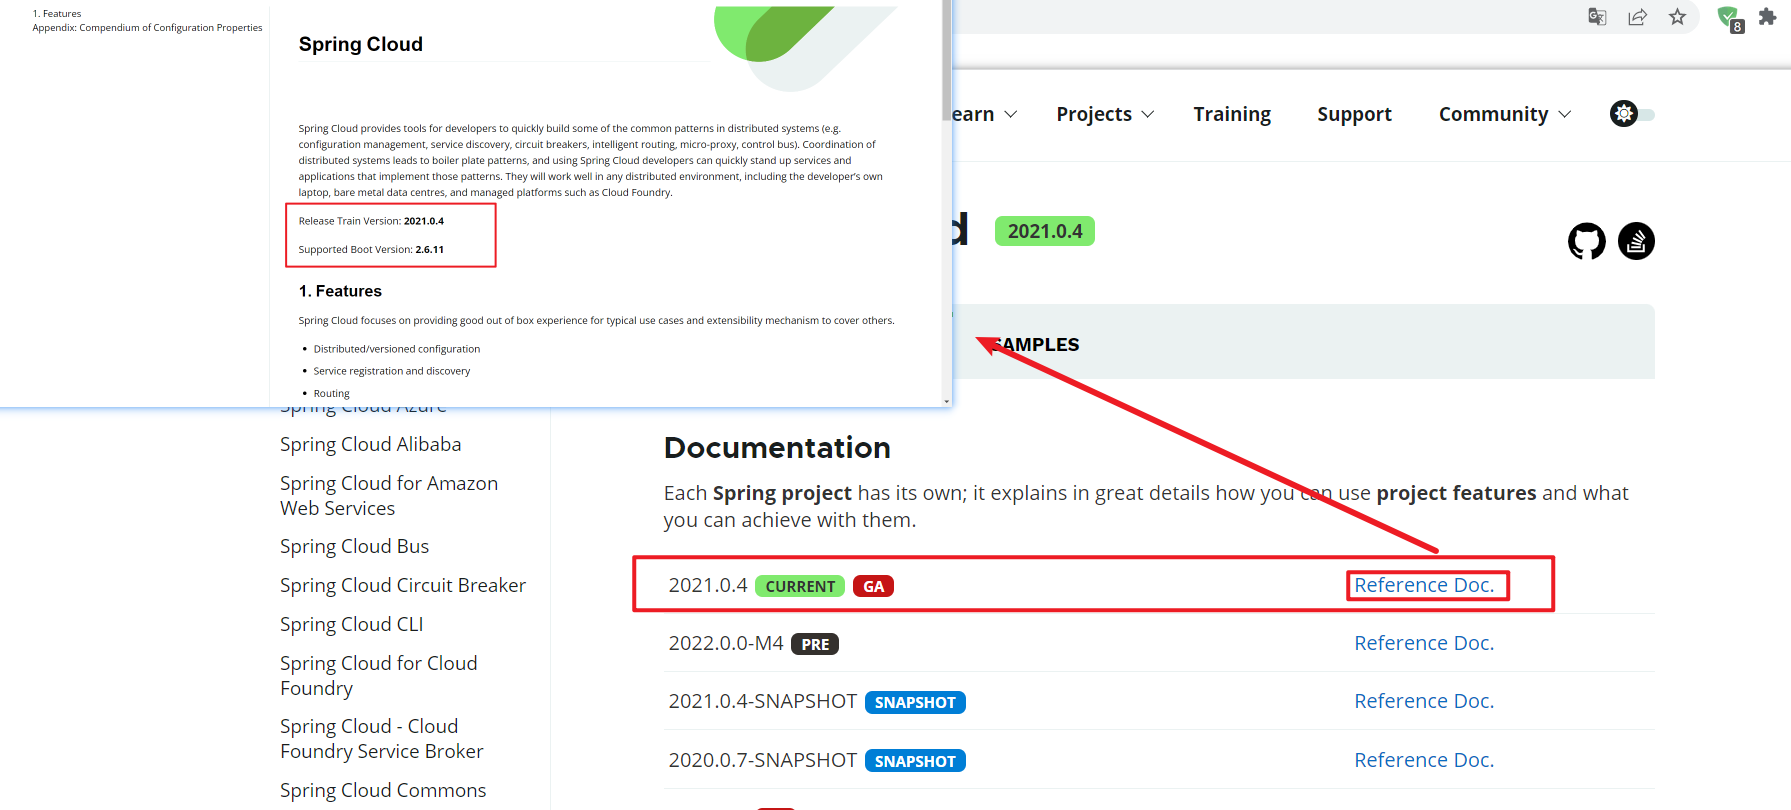Click the Distributed/versioned configuration bullet
The width and height of the screenshot is (1791, 810).
(397, 349)
